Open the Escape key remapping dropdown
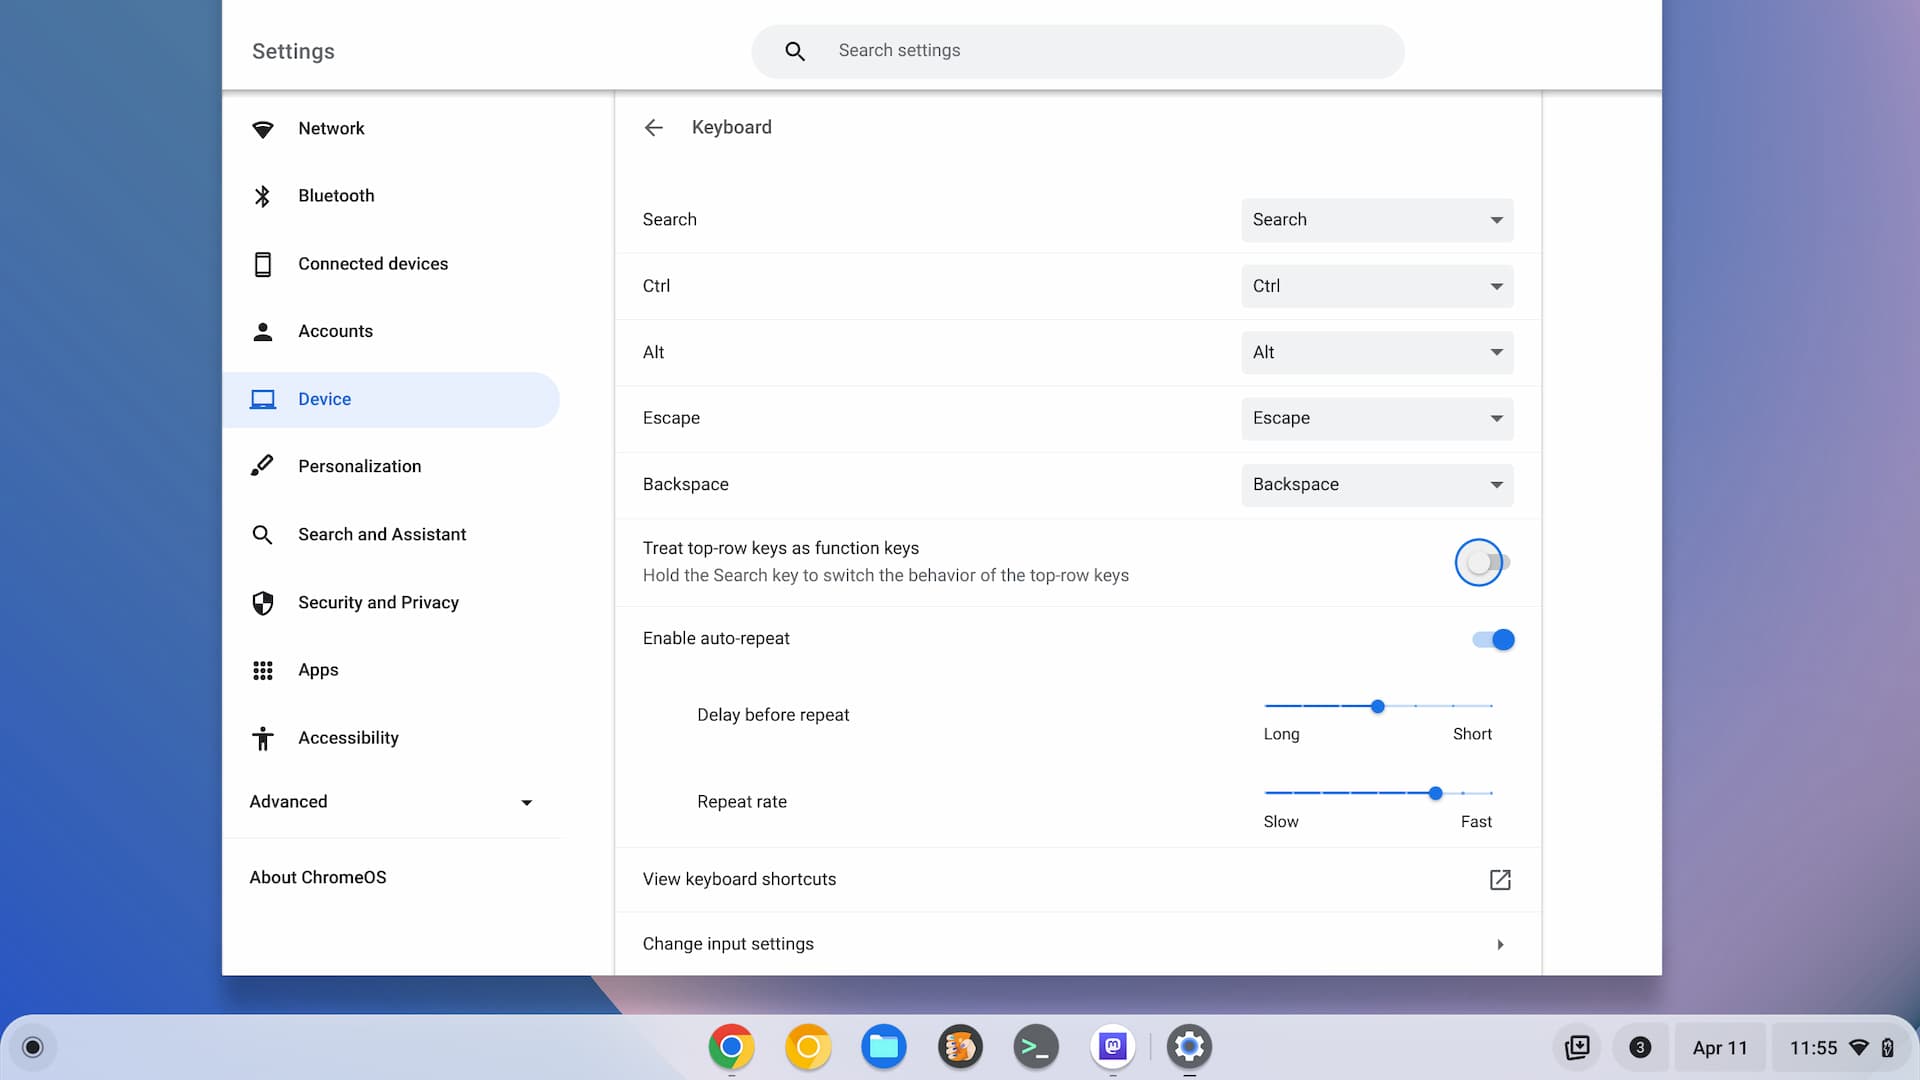The width and height of the screenshot is (1920, 1080). click(x=1377, y=418)
